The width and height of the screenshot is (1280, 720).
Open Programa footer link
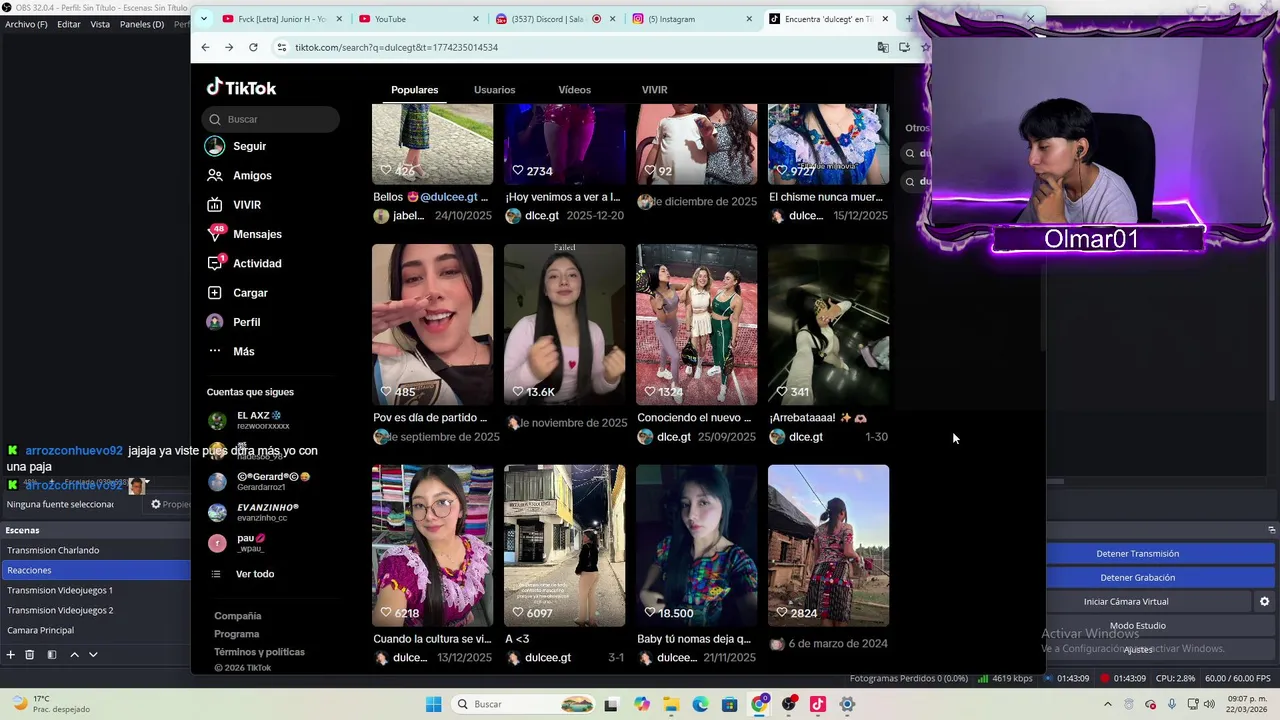pos(236,634)
